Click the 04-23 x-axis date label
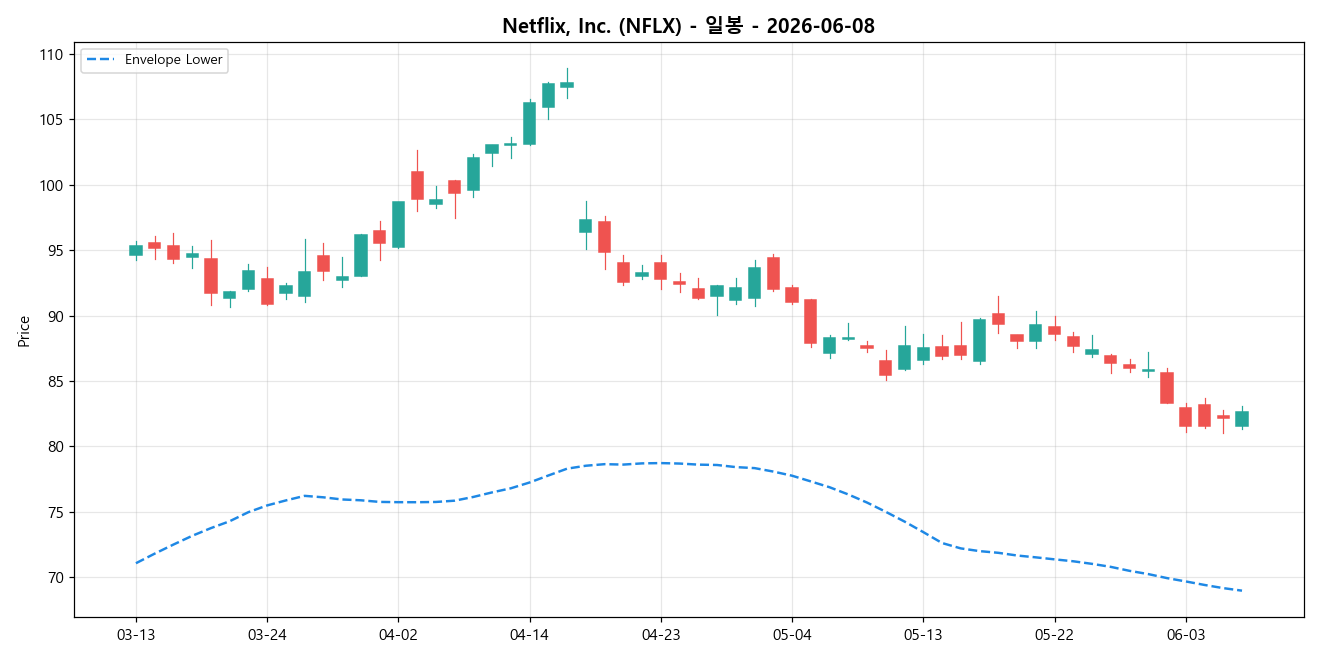This screenshot has height=660, width=1320. pos(660,635)
